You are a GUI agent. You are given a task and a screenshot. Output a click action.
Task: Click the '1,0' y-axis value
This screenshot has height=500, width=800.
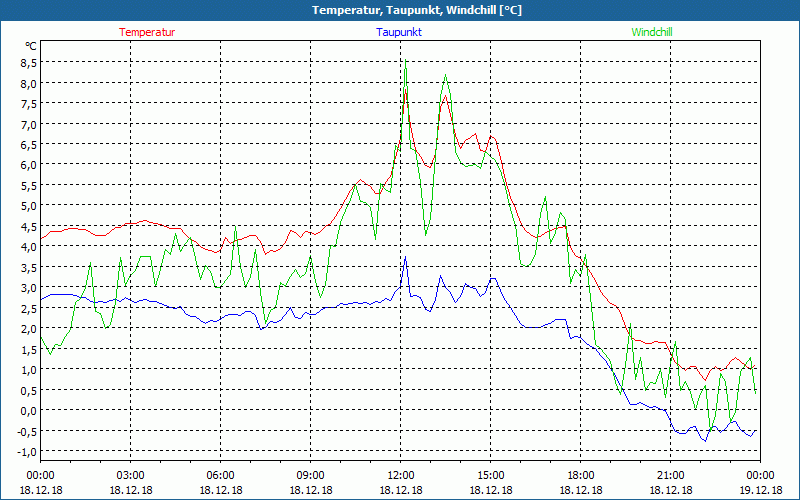[29, 369]
